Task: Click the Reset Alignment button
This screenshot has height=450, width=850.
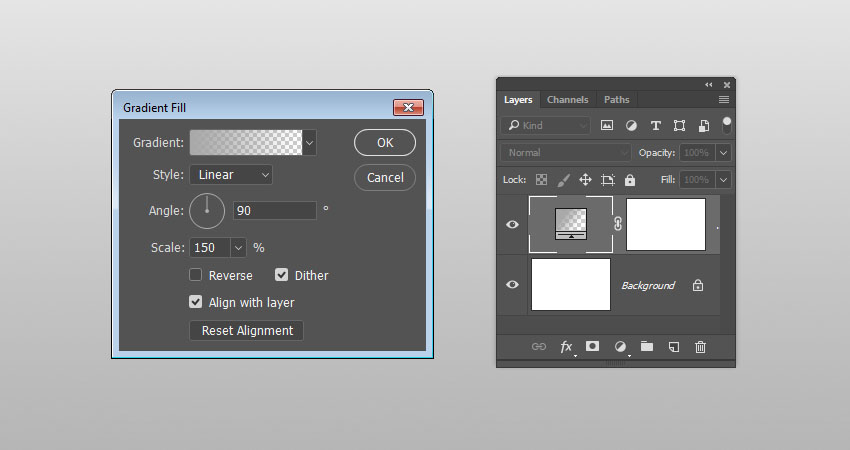Action: coord(247,331)
